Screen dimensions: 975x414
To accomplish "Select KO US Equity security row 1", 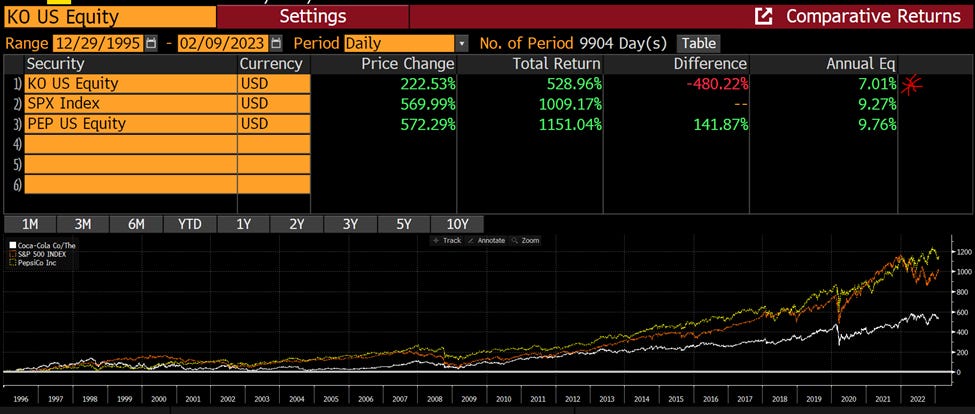I will (x=131, y=84).
